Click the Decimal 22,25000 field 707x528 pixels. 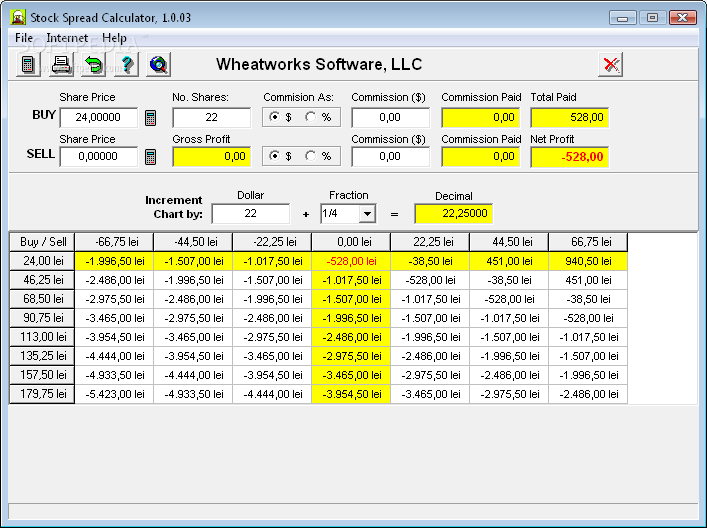click(454, 213)
